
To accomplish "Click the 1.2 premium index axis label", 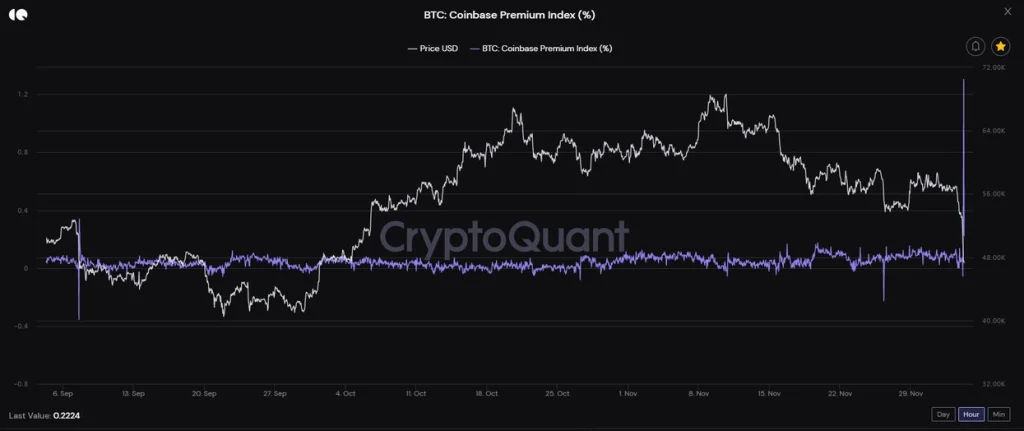I will click(21, 95).
